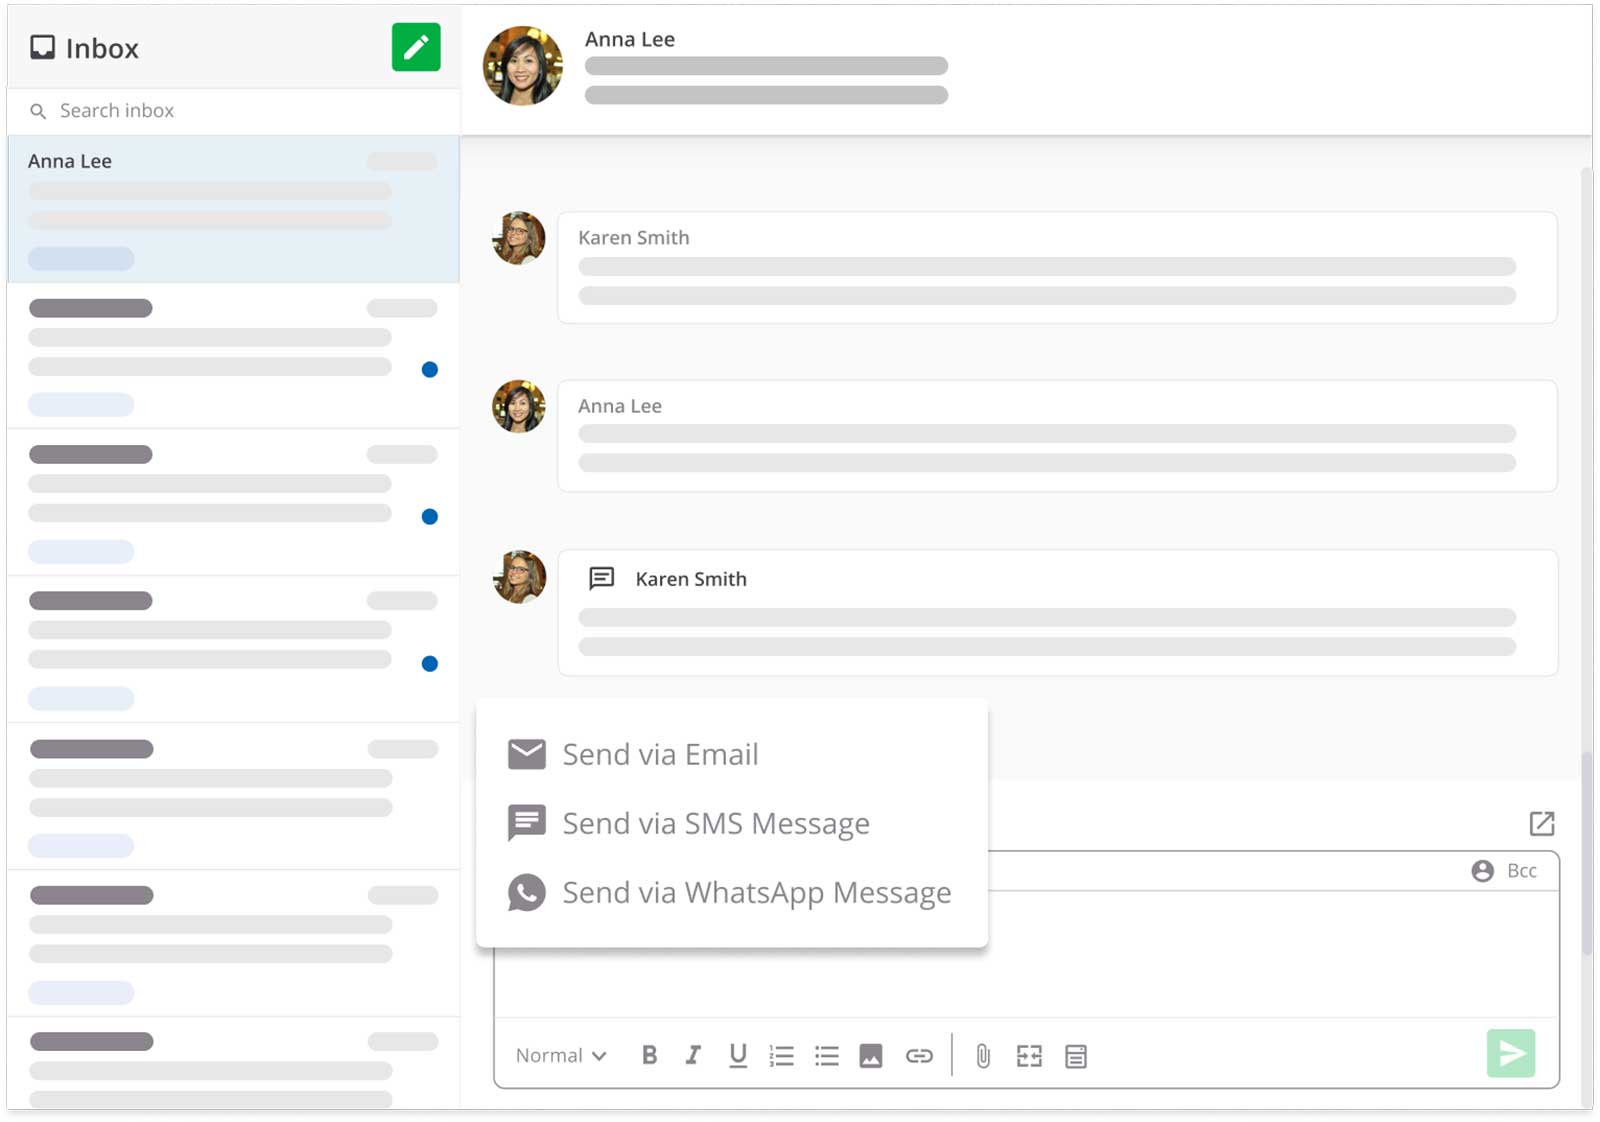Apply underline formatting
1600x1122 pixels.
[x=738, y=1055]
